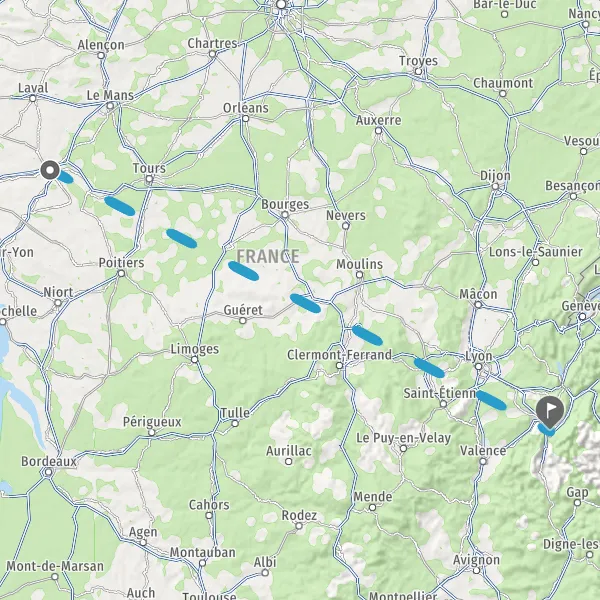The image size is (600, 600).
Task: Select the Poitiers city dot
Action: click(x=121, y=273)
